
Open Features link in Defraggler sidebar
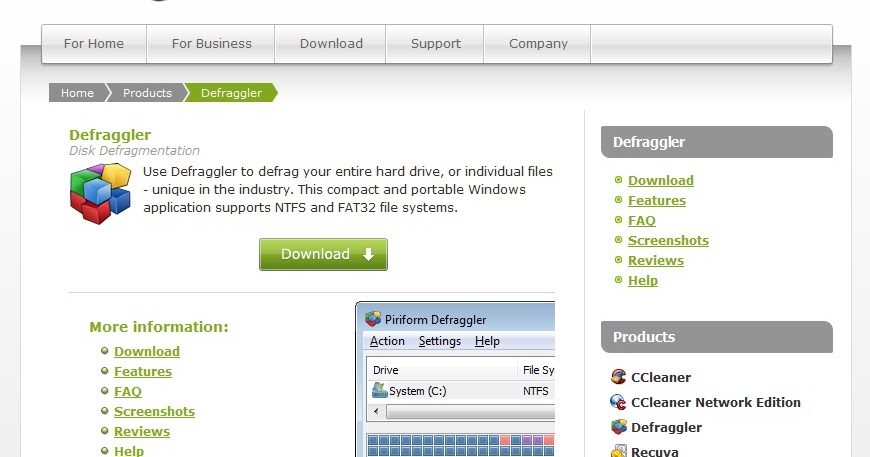point(657,200)
